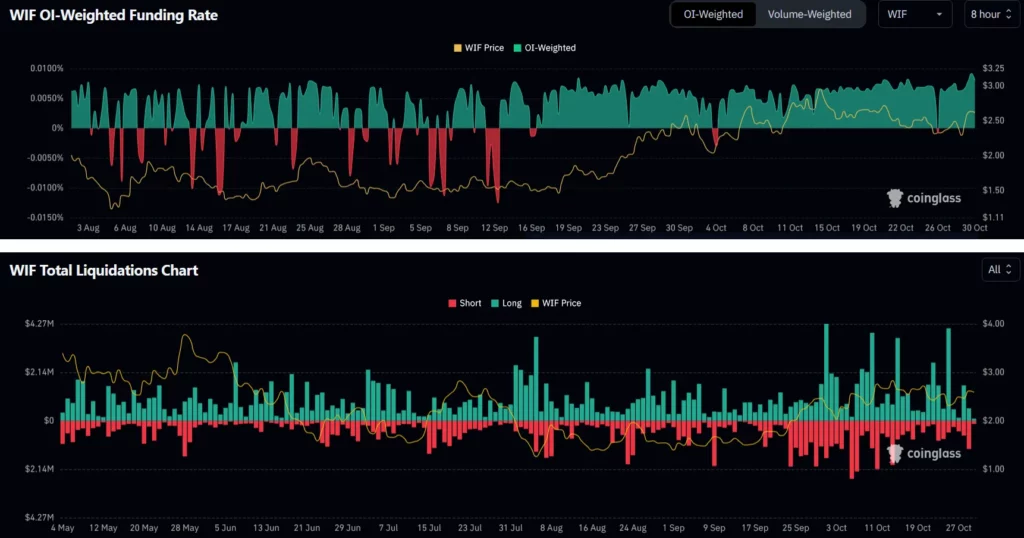
Task: Click the 8 Aug label in liquidations chart
Action: (551, 528)
